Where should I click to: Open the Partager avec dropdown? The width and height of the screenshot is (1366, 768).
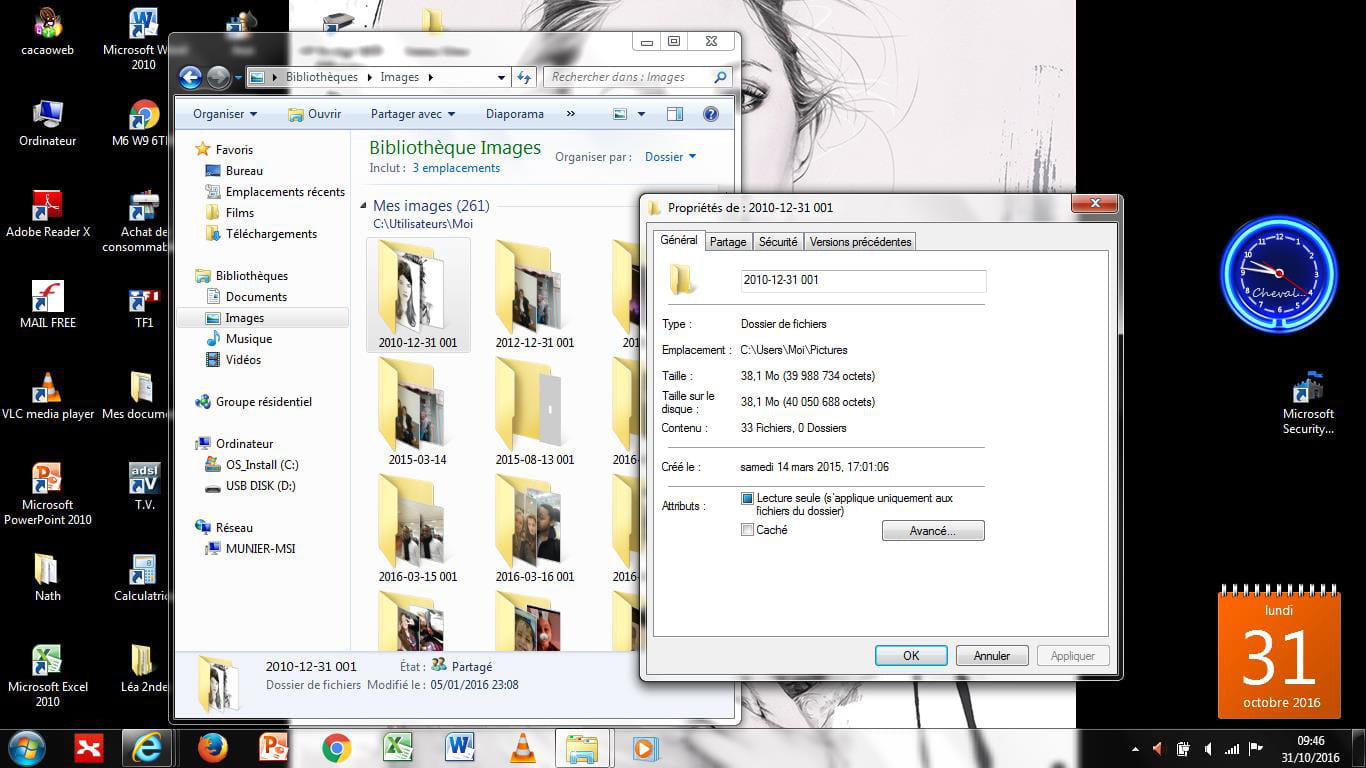[x=413, y=114]
